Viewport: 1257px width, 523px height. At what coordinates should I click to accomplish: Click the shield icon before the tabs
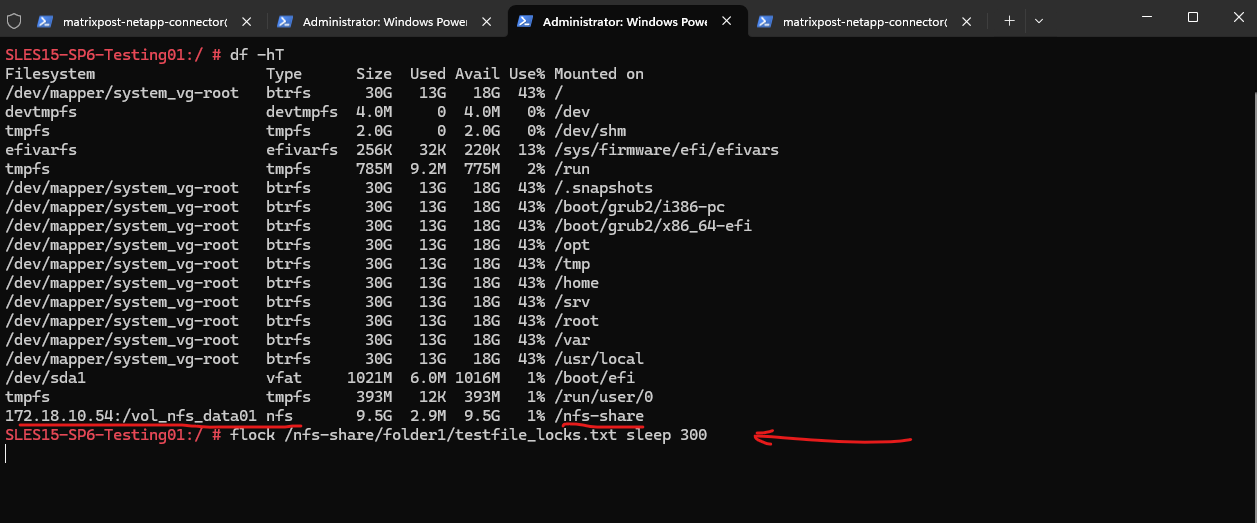13,20
